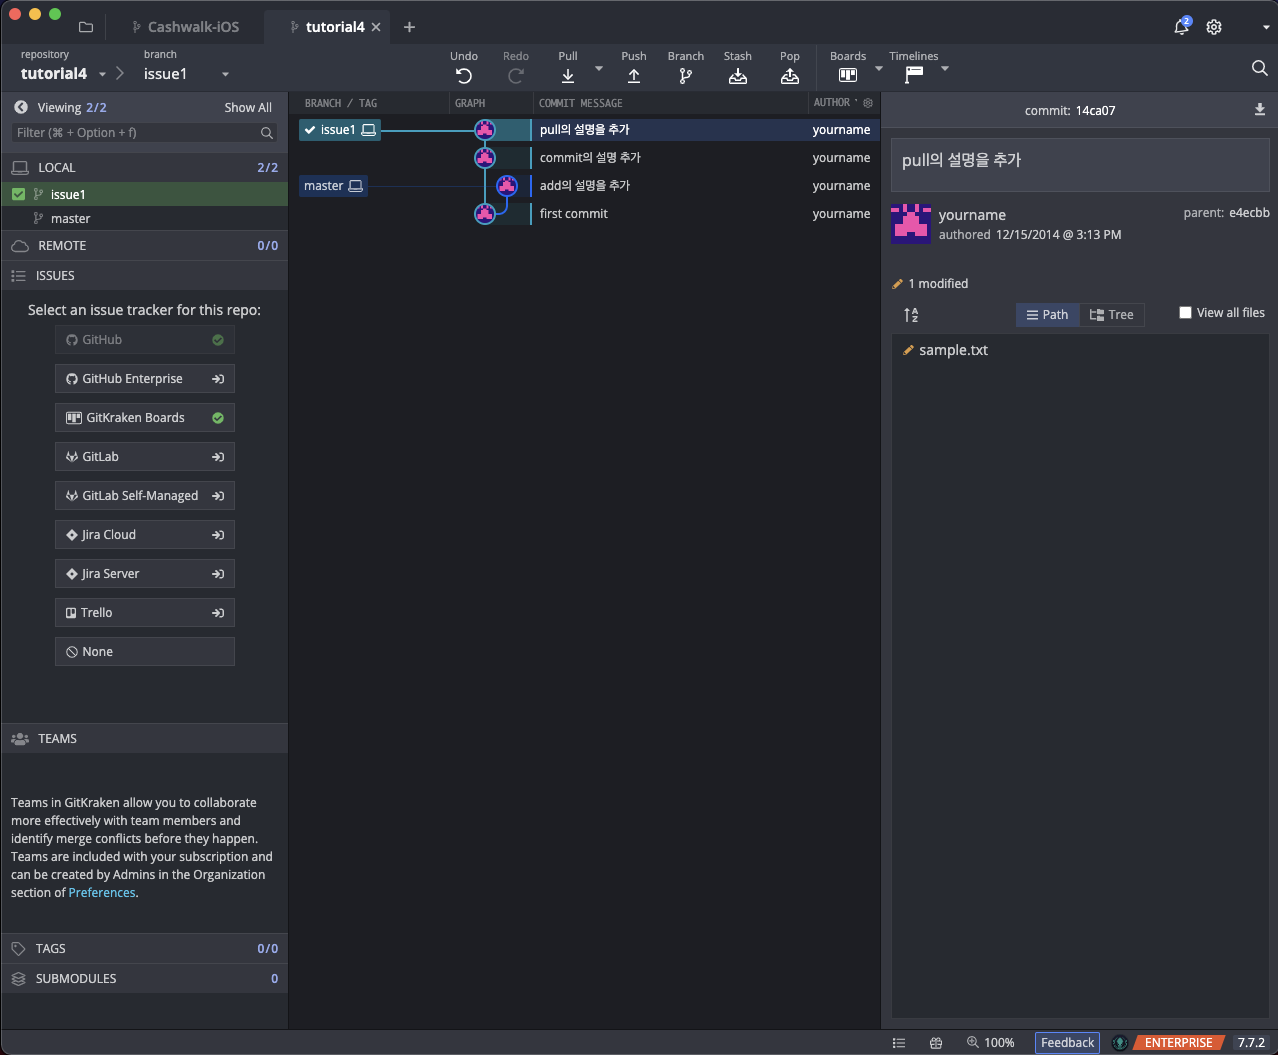This screenshot has width=1278, height=1055.
Task: Enable the View all files checkbox
Action: 1186,313
